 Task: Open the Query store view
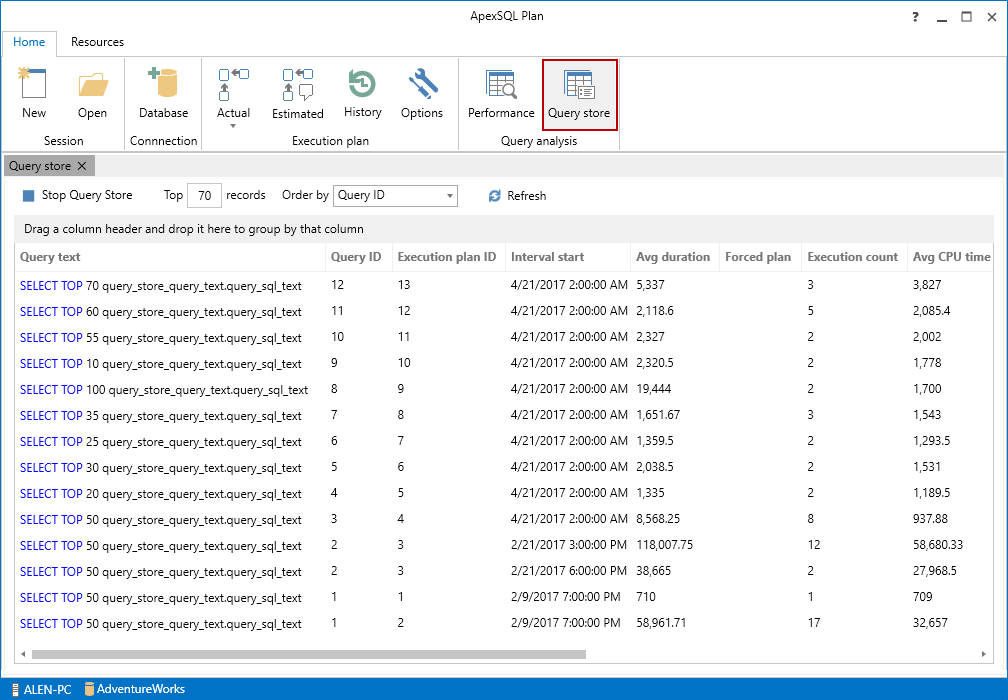(x=579, y=94)
